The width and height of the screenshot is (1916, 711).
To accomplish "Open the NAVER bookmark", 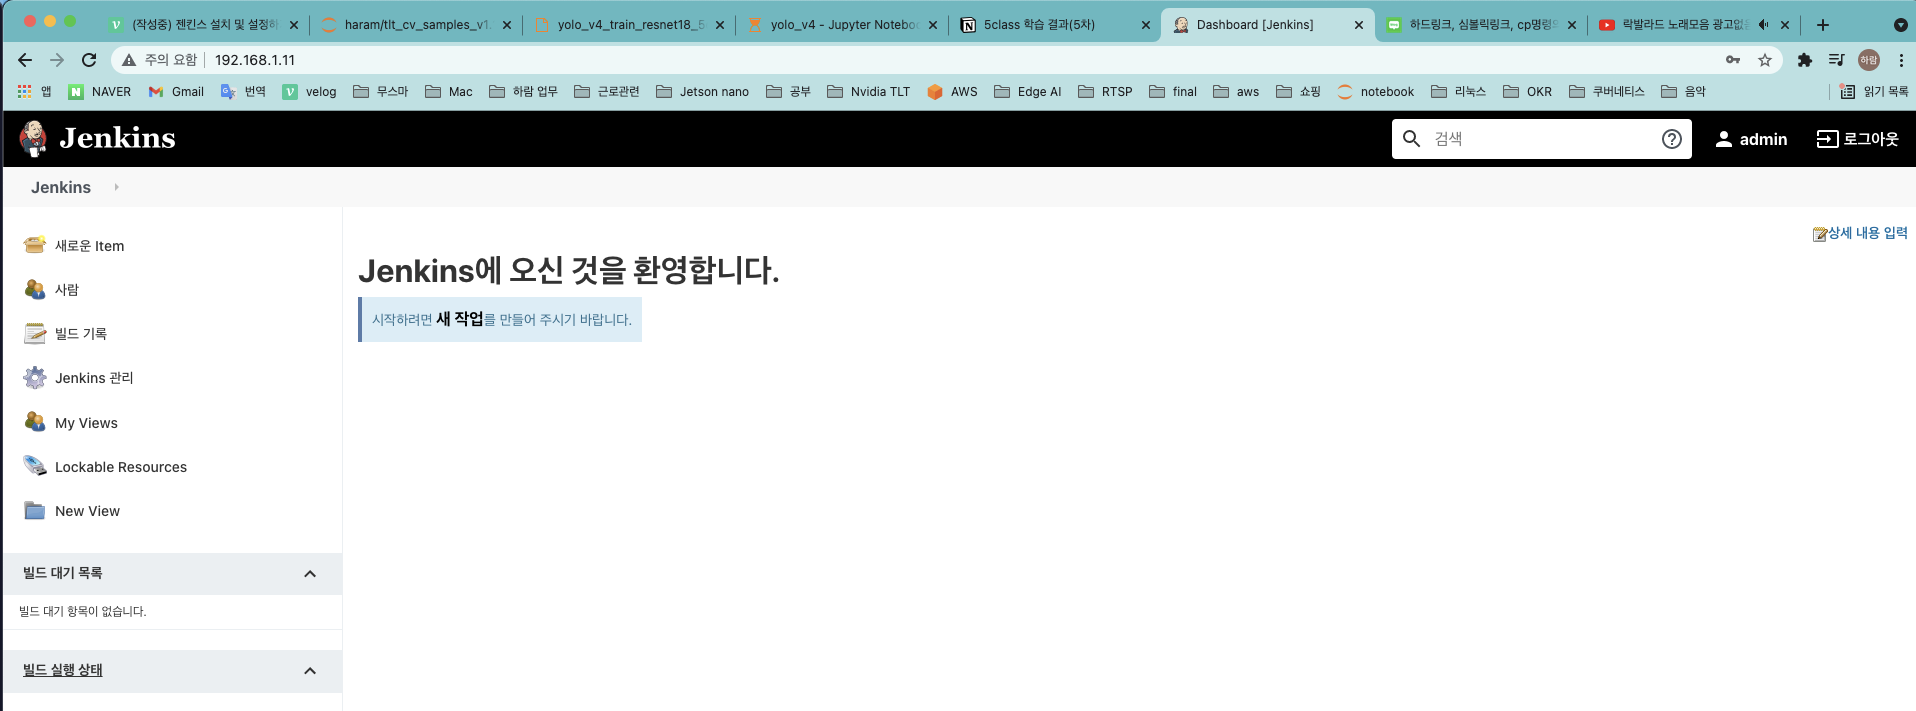I will pyautogui.click(x=100, y=91).
